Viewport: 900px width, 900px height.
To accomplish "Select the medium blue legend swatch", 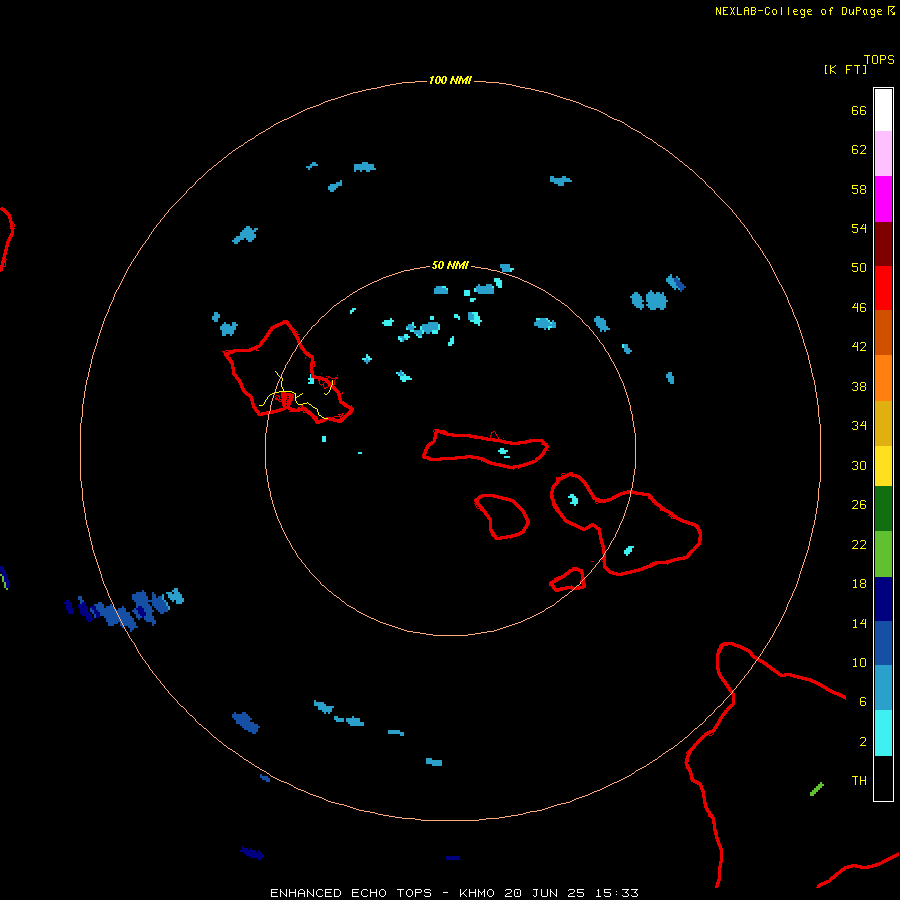I will tap(883, 643).
